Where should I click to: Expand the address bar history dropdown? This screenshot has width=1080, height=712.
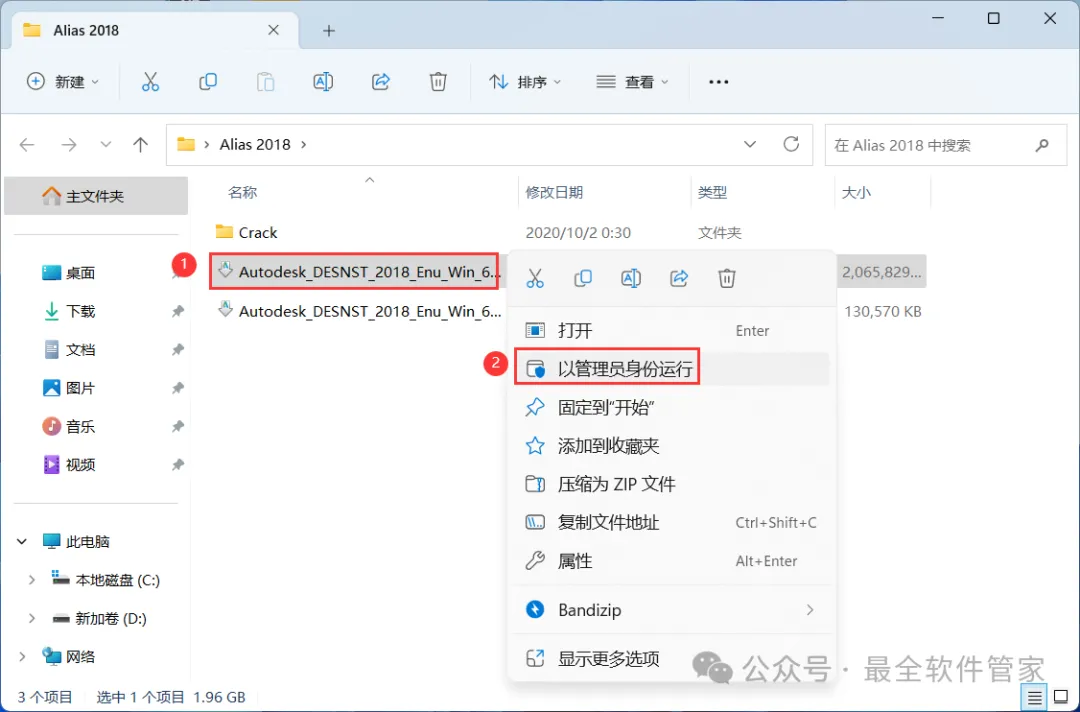[750, 145]
